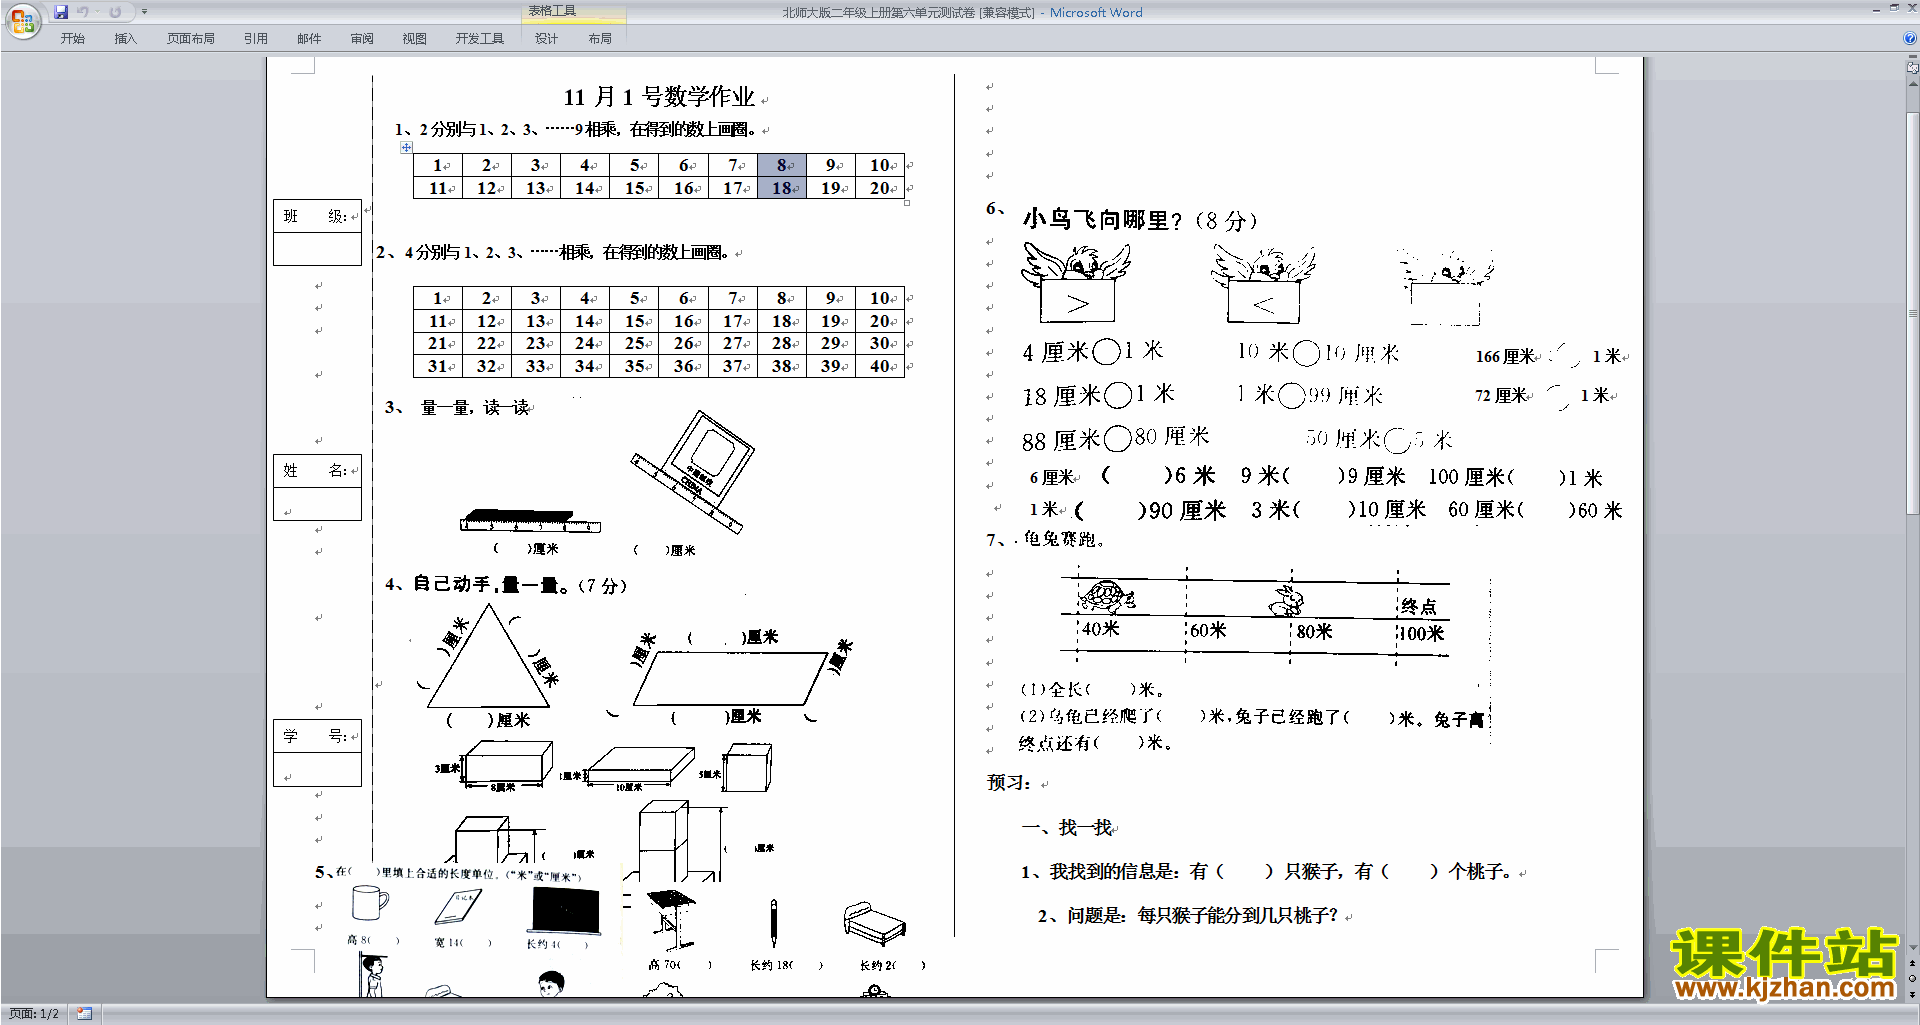The image size is (1920, 1025).
Task: Click the blackboard picture in question 5
Action: (565, 910)
